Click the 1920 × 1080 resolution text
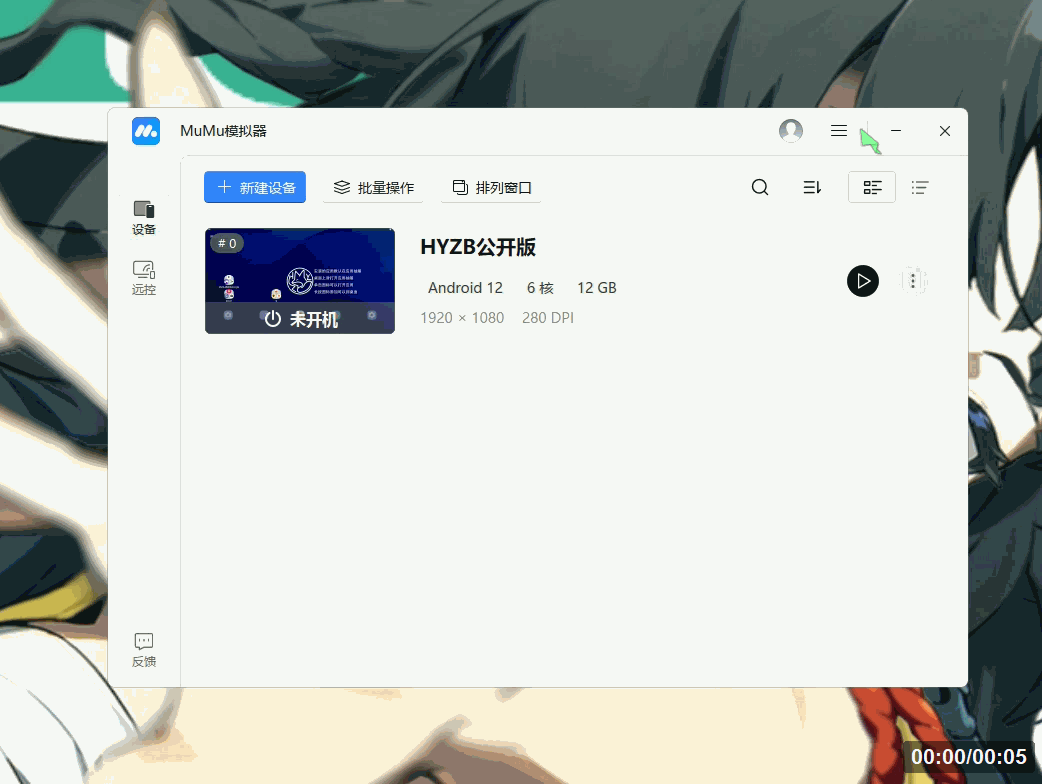 [x=462, y=318]
